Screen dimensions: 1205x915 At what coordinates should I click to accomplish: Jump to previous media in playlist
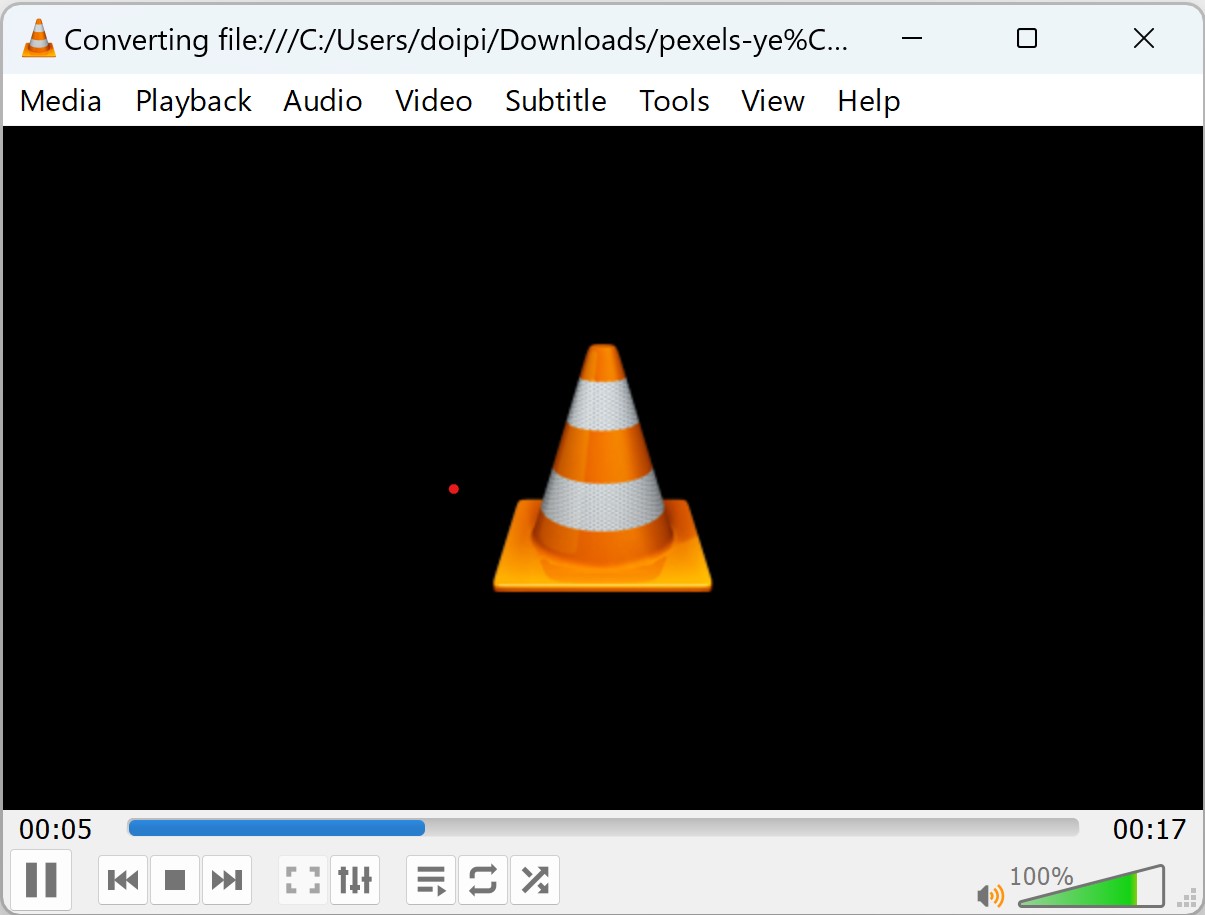[x=123, y=880]
